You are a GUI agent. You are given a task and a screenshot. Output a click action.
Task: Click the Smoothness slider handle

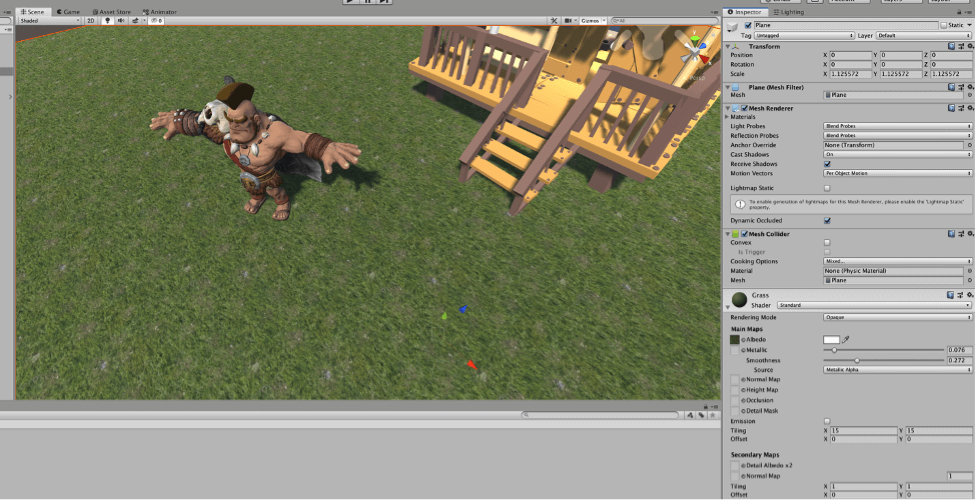coord(857,360)
